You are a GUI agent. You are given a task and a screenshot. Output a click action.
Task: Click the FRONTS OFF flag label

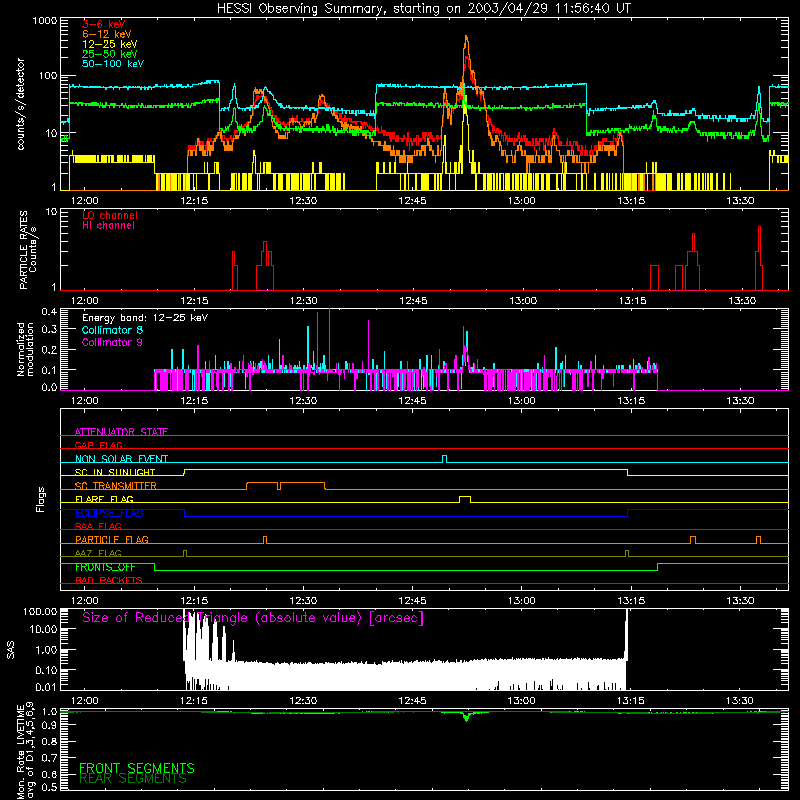pyautogui.click(x=105, y=567)
